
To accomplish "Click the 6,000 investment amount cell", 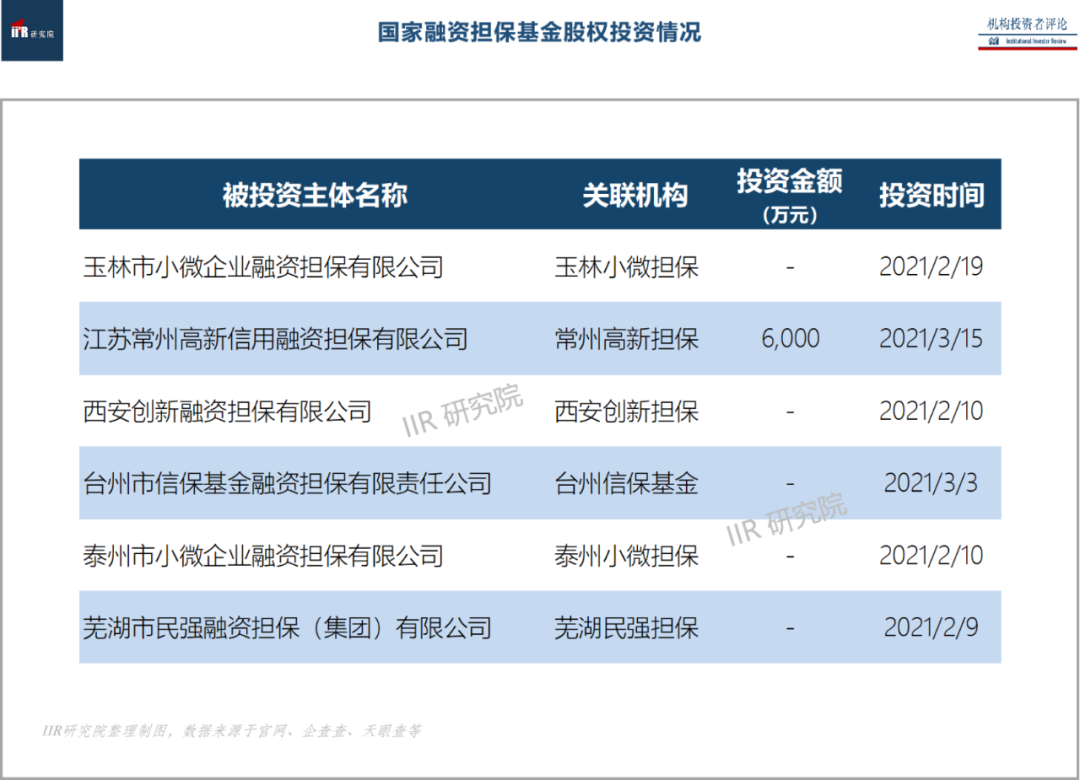I will tap(790, 339).
